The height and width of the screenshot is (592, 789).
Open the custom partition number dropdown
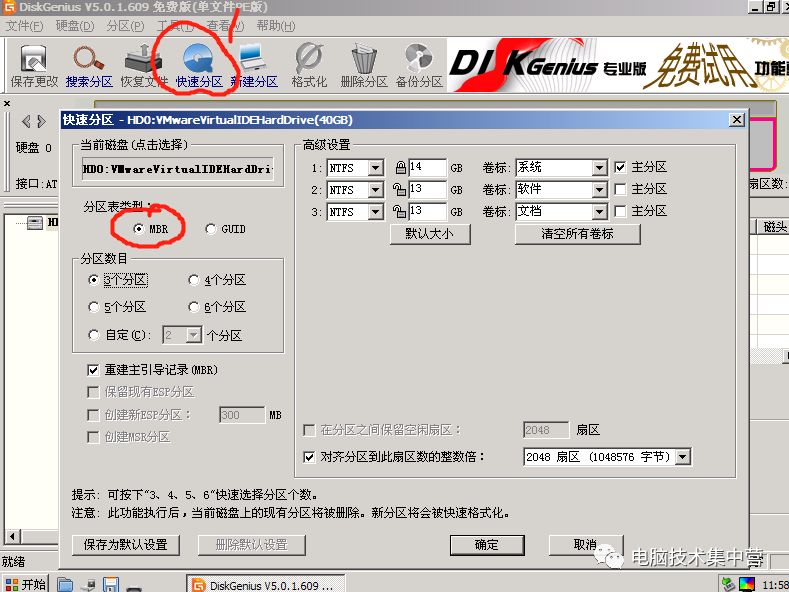tap(193, 335)
